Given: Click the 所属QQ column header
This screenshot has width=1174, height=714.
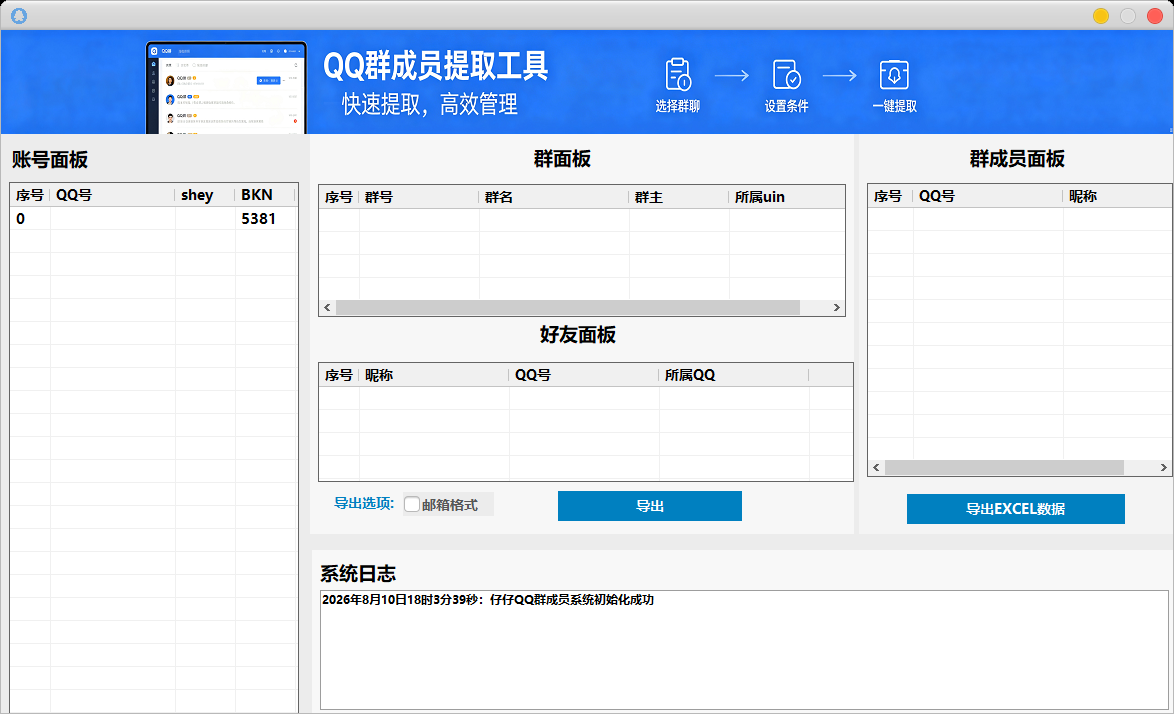Looking at the screenshot, I should [733, 375].
